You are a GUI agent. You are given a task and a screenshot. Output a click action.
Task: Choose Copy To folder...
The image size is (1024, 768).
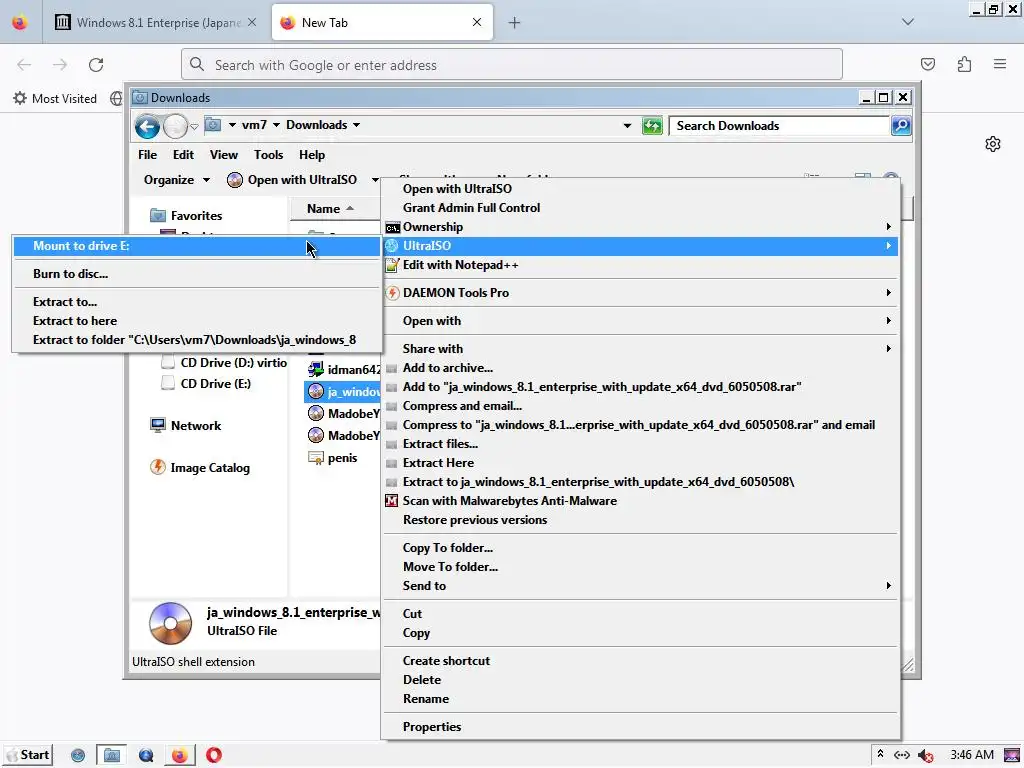(x=642, y=548)
